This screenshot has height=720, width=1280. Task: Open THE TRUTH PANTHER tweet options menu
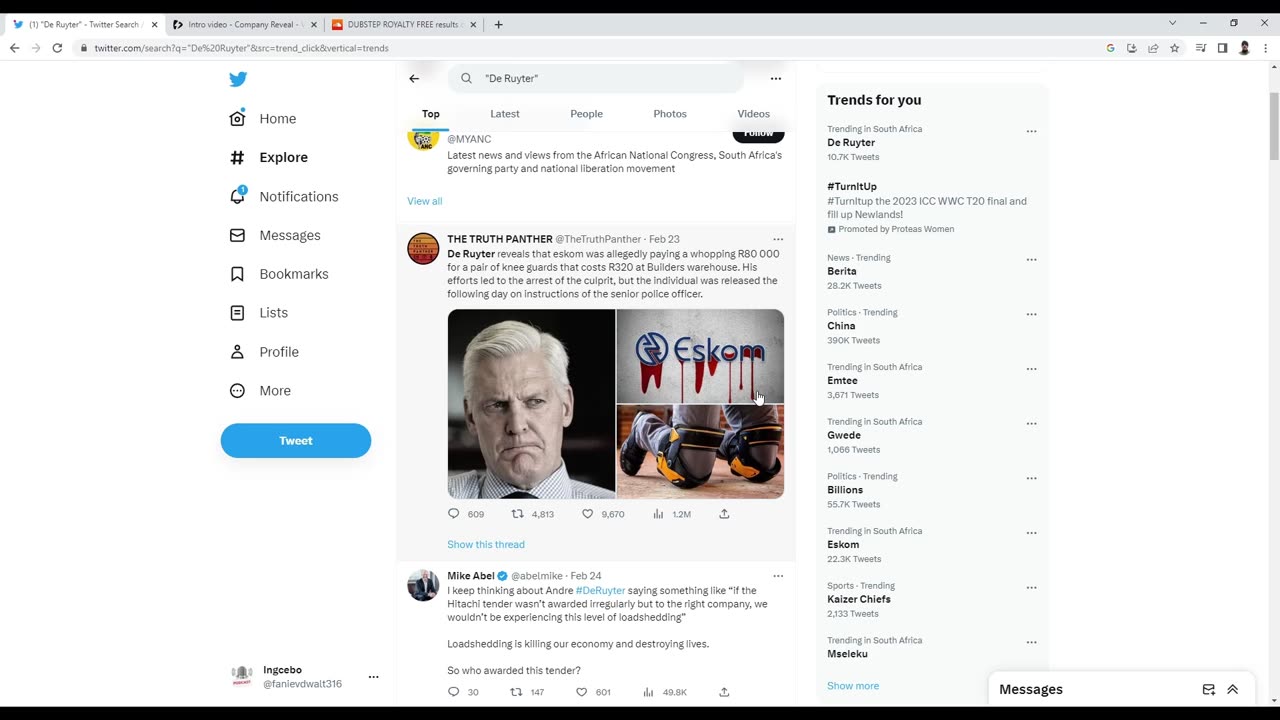tap(778, 240)
